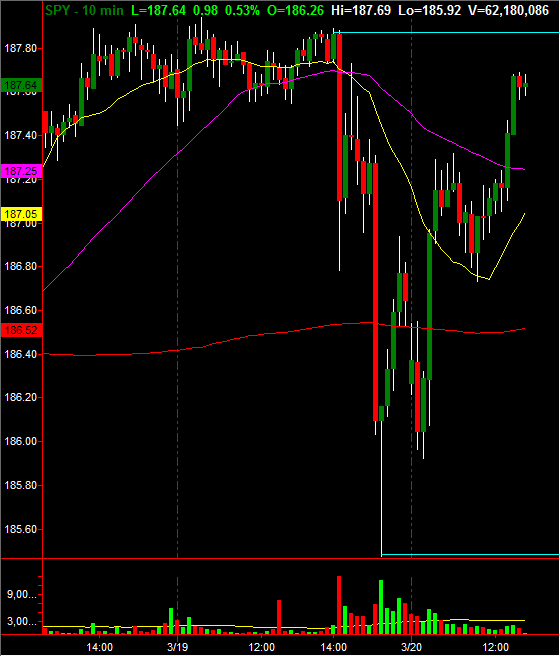Click the magenta 187.25 moving average marker
Image resolution: width=559 pixels, height=656 pixels.
click(x=21, y=171)
